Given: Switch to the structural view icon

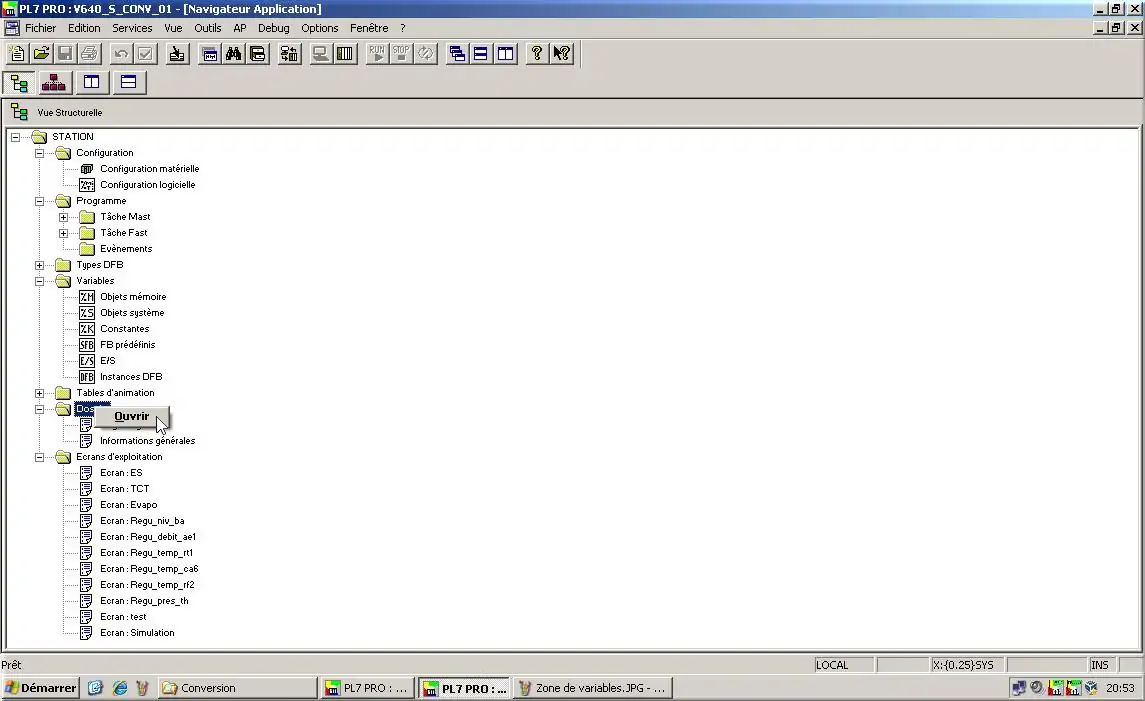Looking at the screenshot, I should 20,83.
